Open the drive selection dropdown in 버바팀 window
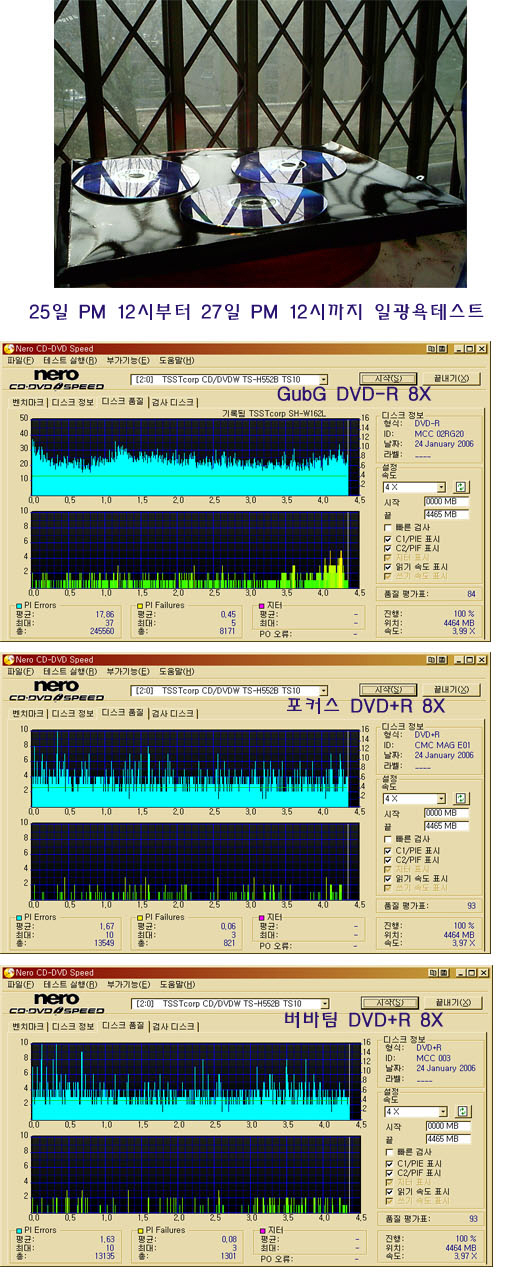This screenshot has height=1276, width=530. pyautogui.click(x=323, y=1004)
